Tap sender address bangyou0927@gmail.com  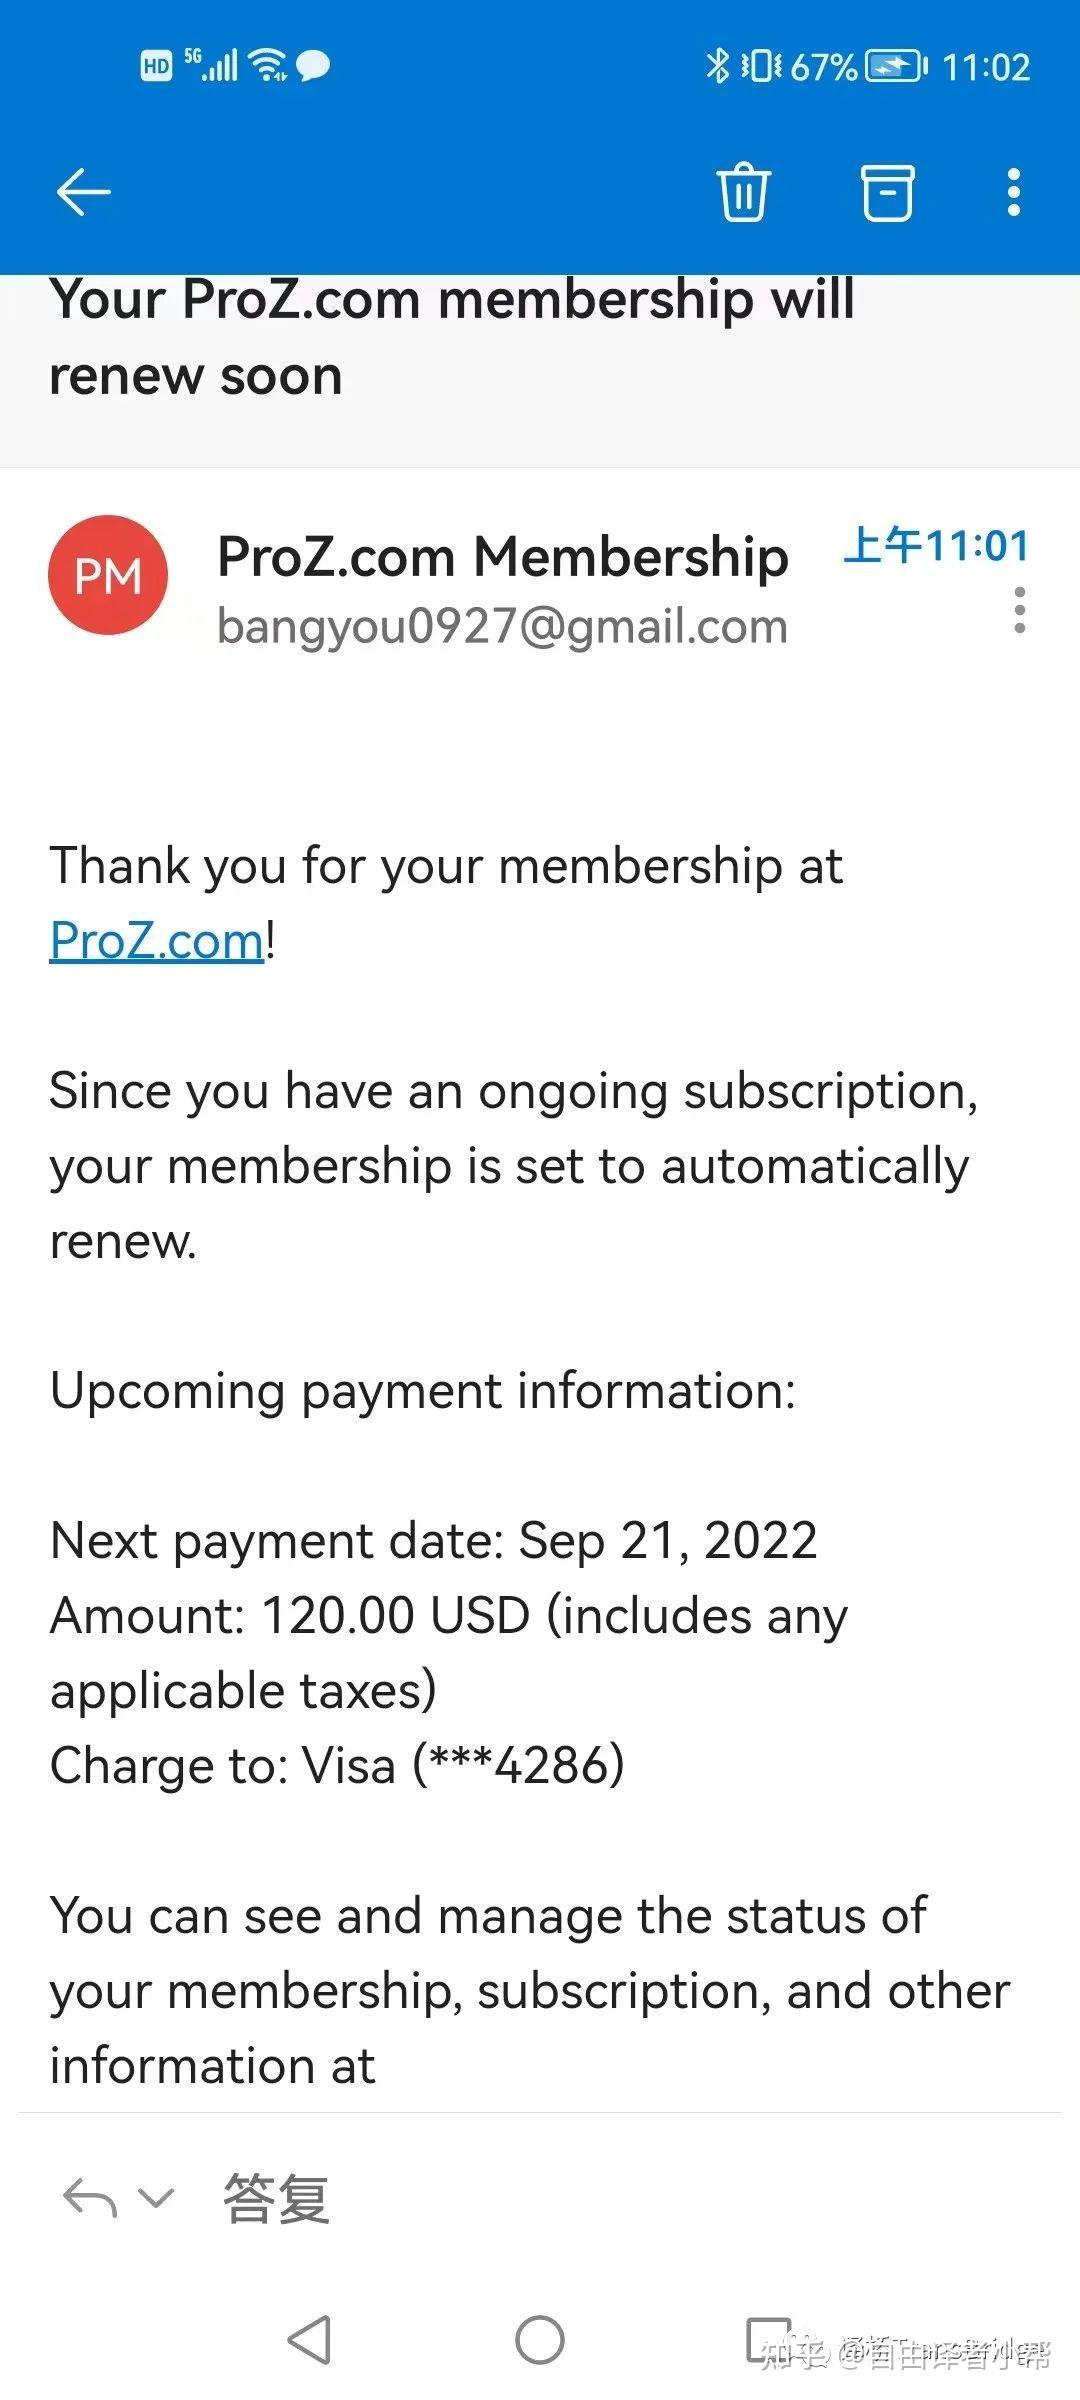[502, 627]
